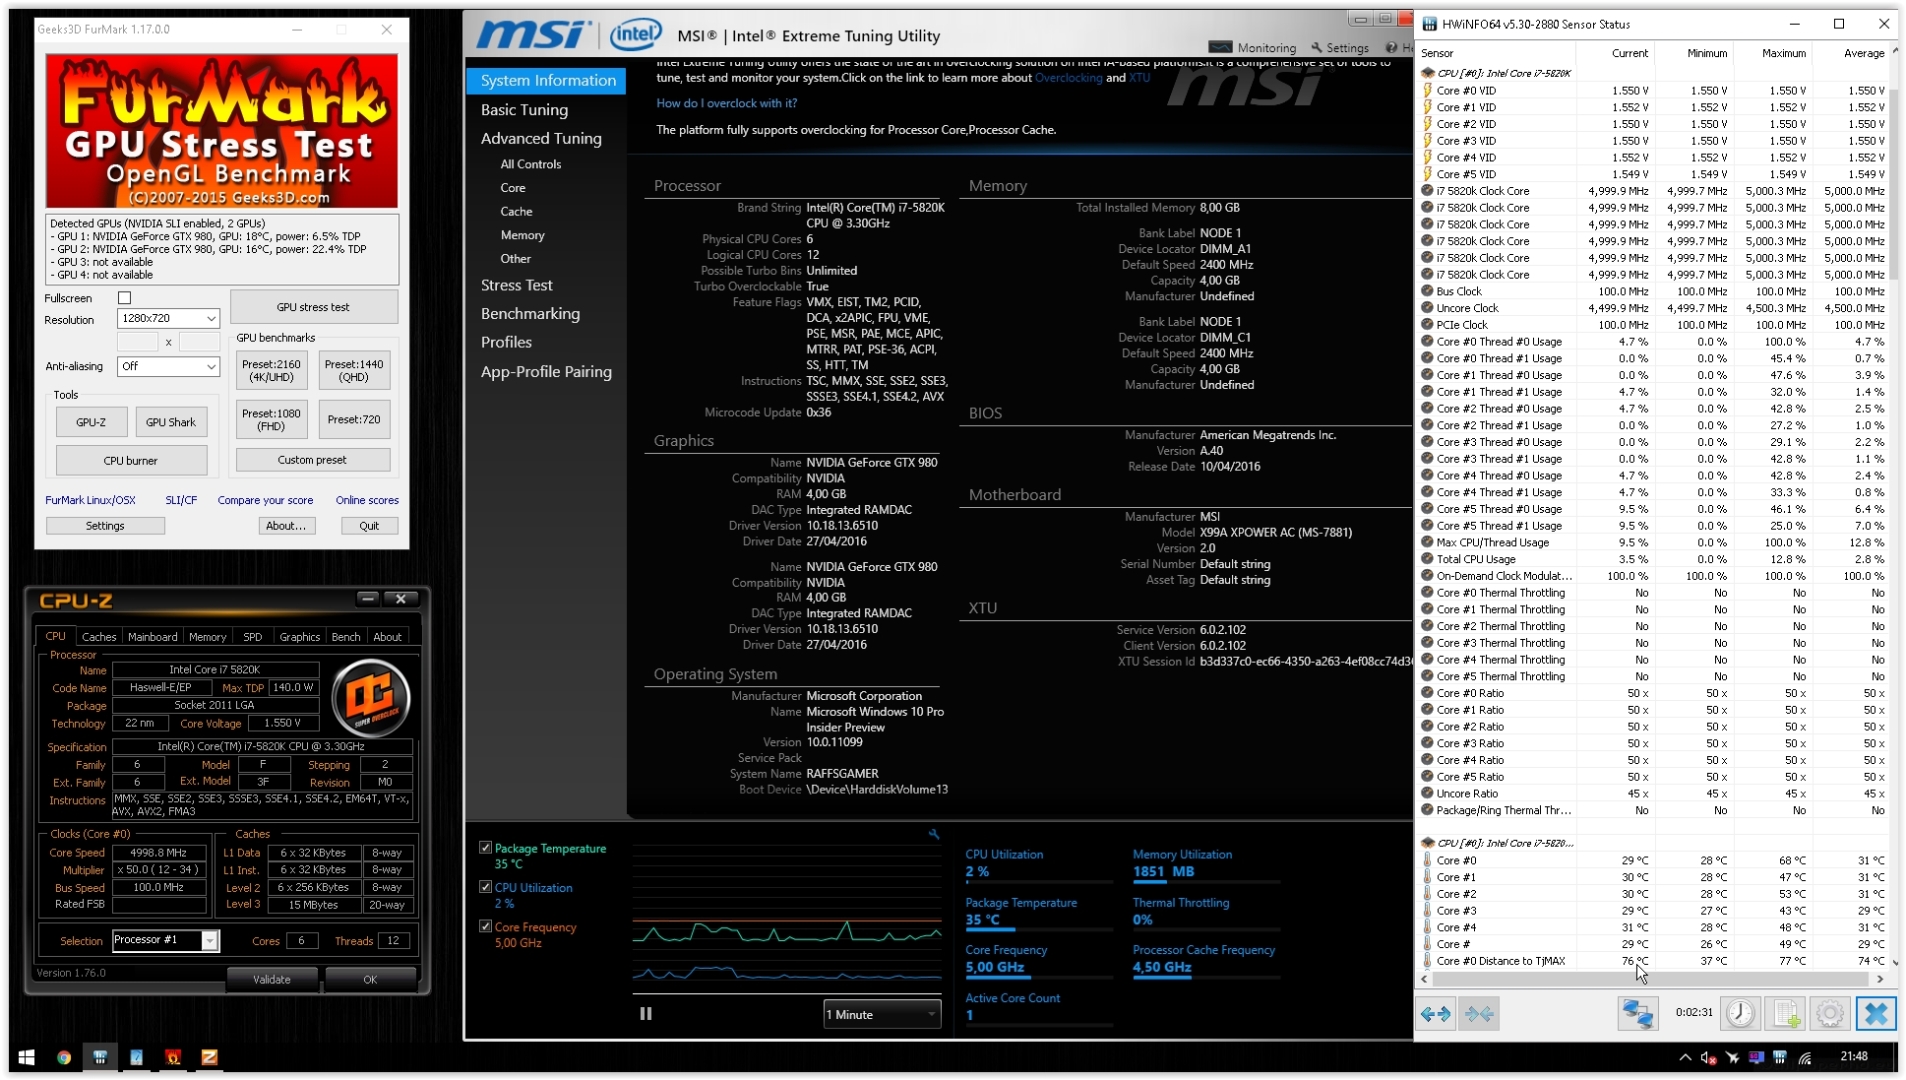Open Chrome from the taskbar
Screen dimensions: 1906x1080
[x=64, y=1057]
